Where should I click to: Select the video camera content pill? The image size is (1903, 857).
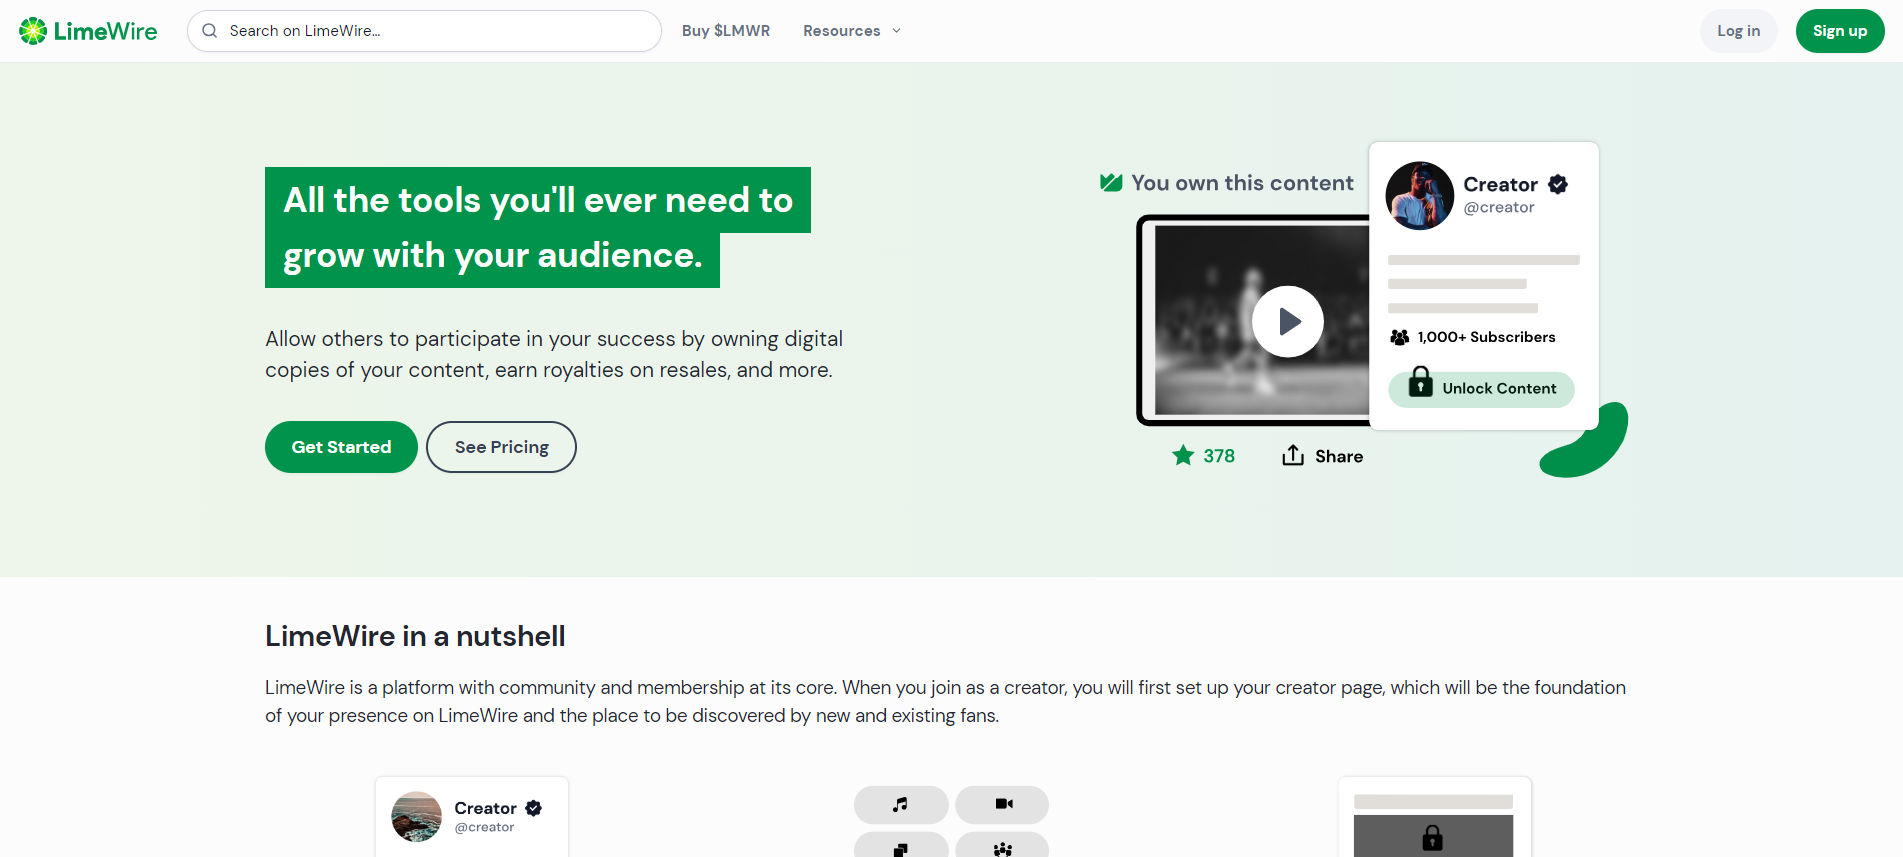coord(1003,804)
